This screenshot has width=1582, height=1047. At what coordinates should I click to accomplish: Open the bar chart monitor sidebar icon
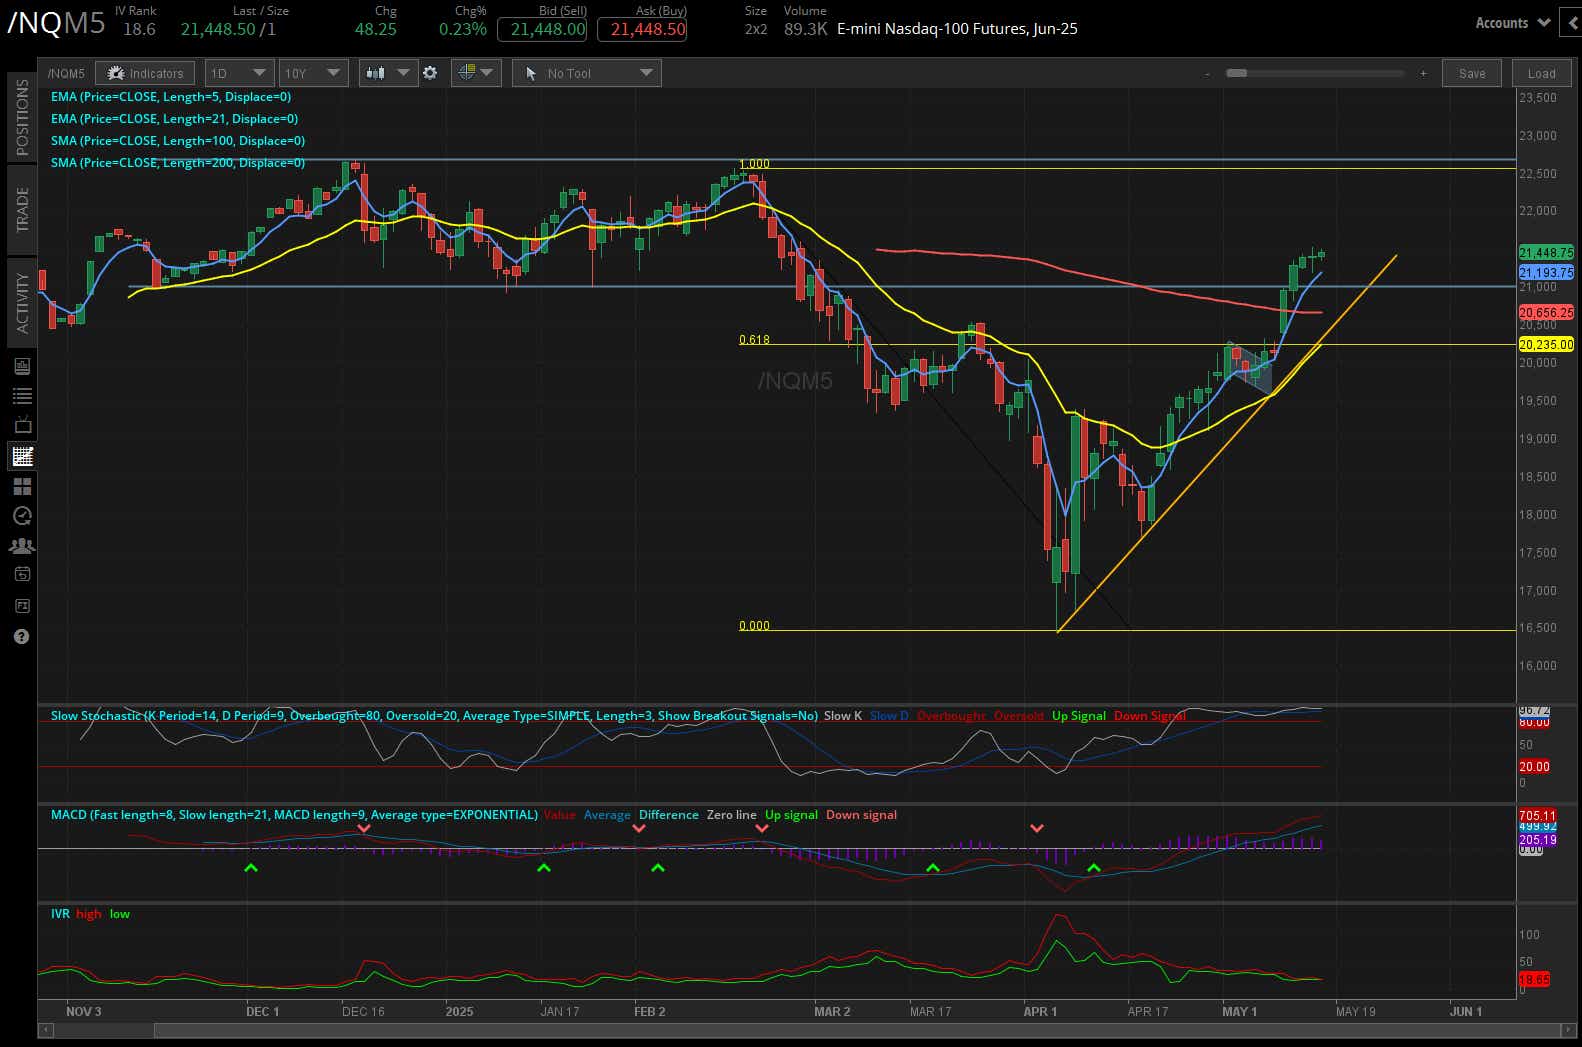(x=22, y=367)
